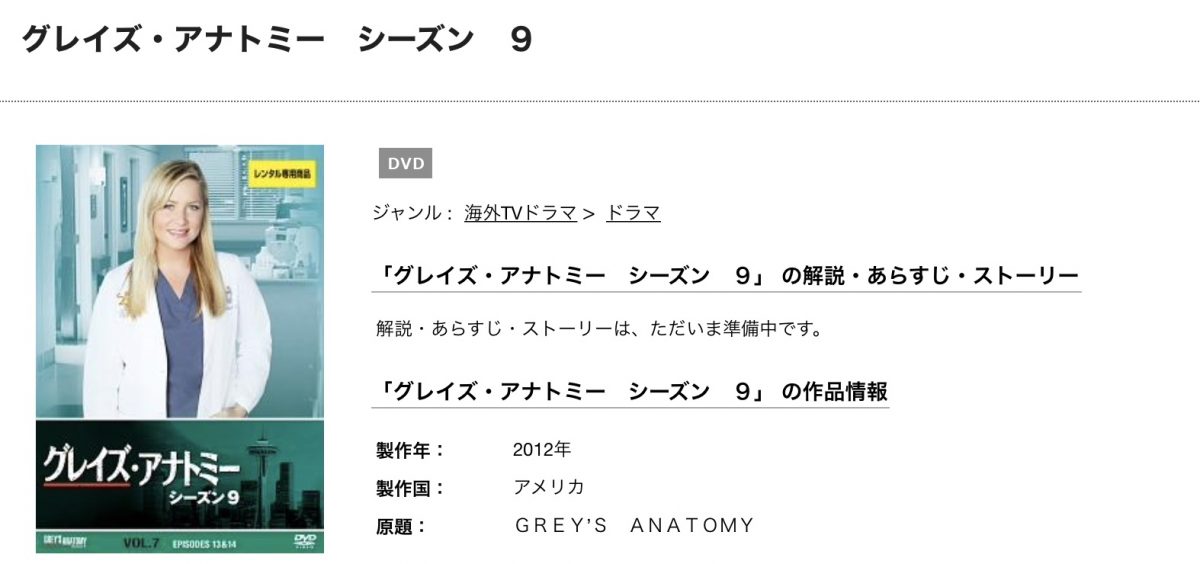The image size is (1200, 564).
Task: Open the 海外TVドラマ genre link
Action: (x=521, y=213)
